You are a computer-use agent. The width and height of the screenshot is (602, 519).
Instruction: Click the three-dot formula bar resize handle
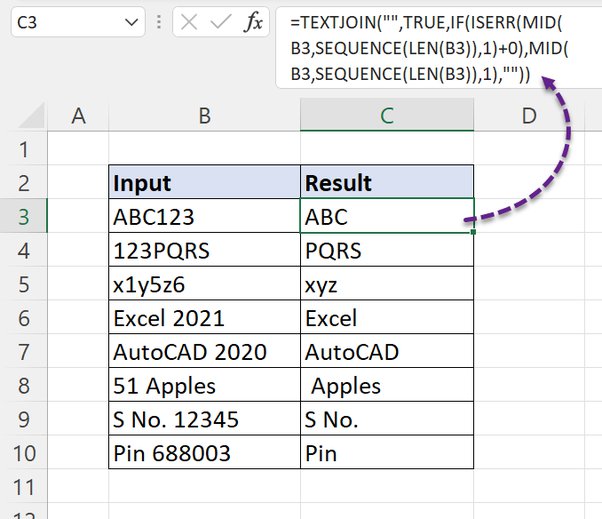coord(159,22)
